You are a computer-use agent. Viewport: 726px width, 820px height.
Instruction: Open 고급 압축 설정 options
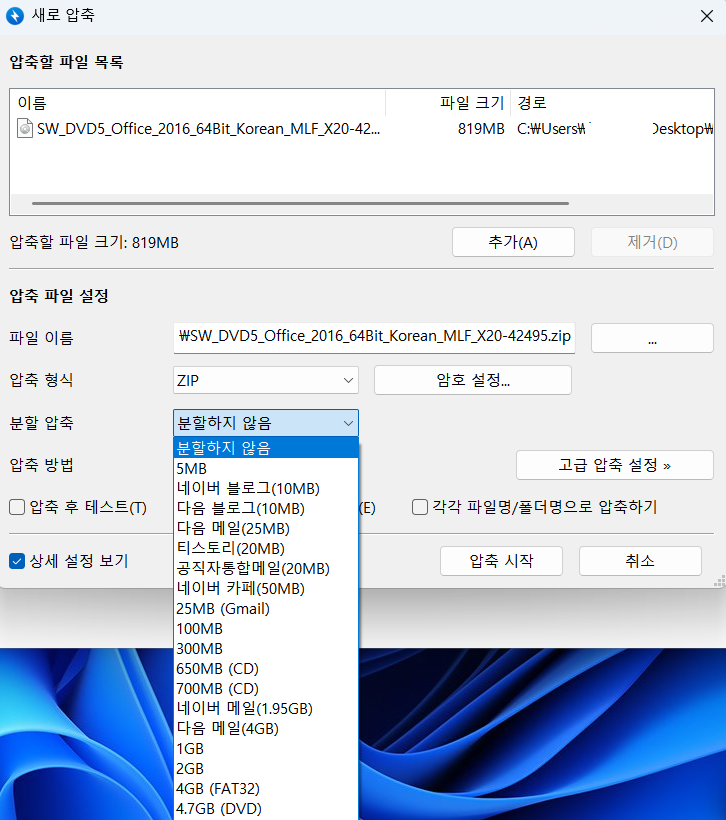[615, 465]
